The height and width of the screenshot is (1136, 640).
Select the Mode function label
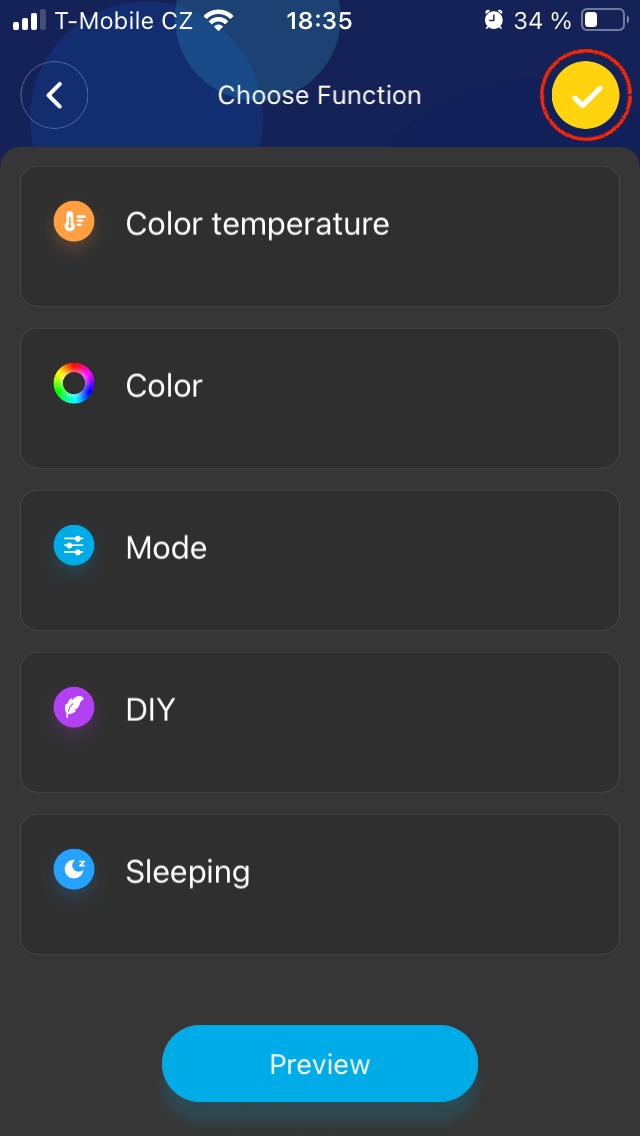coord(166,548)
